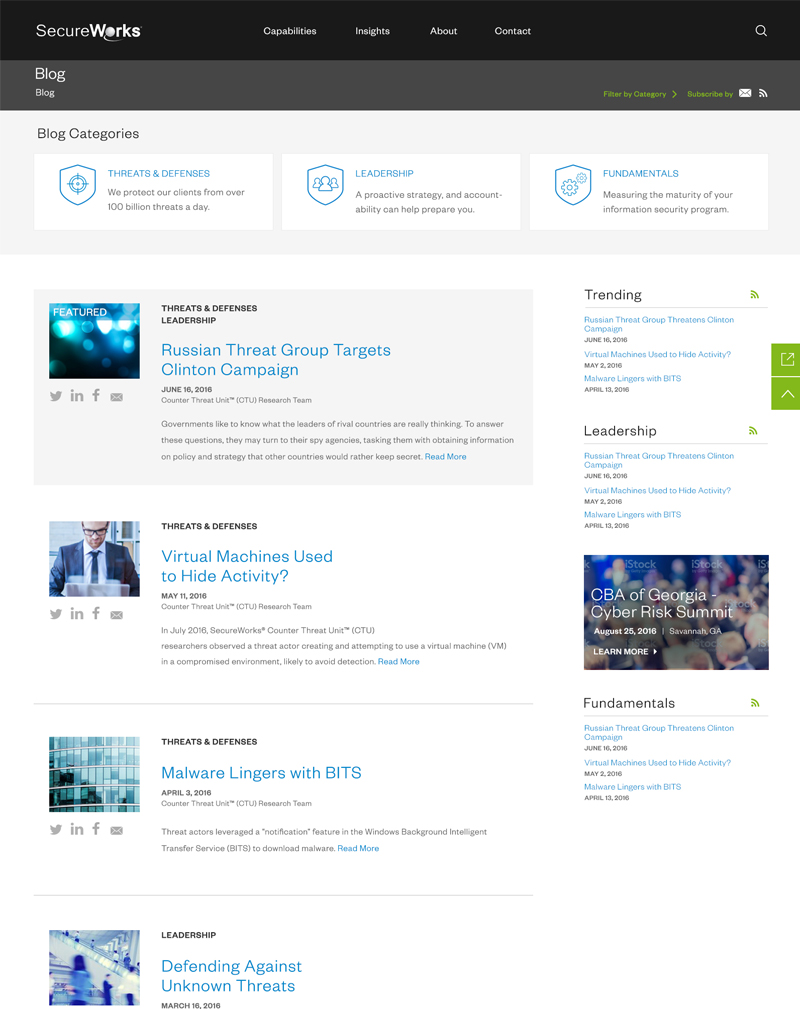This screenshot has height=1009, width=800.
Task: Share Malware Lingers post on LinkedIn
Action: (77, 829)
